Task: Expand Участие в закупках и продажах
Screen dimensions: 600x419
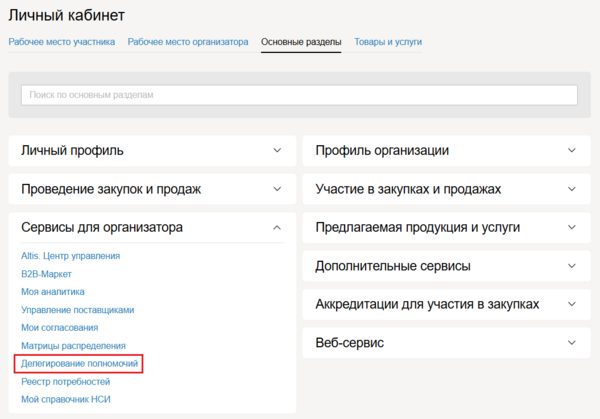Action: point(571,189)
